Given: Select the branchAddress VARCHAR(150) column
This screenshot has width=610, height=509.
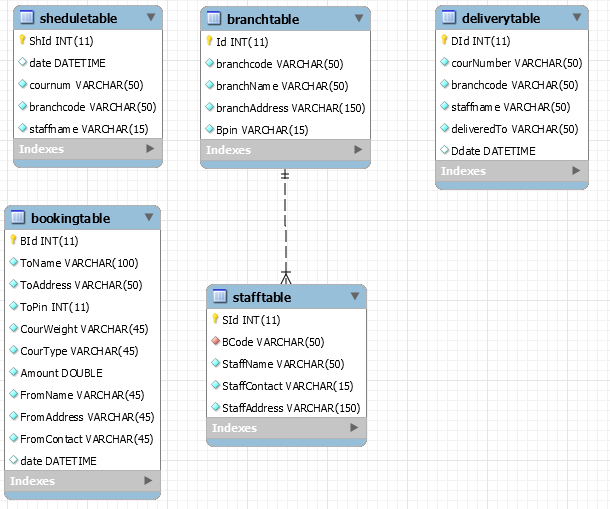Looking at the screenshot, I should tap(290, 108).
